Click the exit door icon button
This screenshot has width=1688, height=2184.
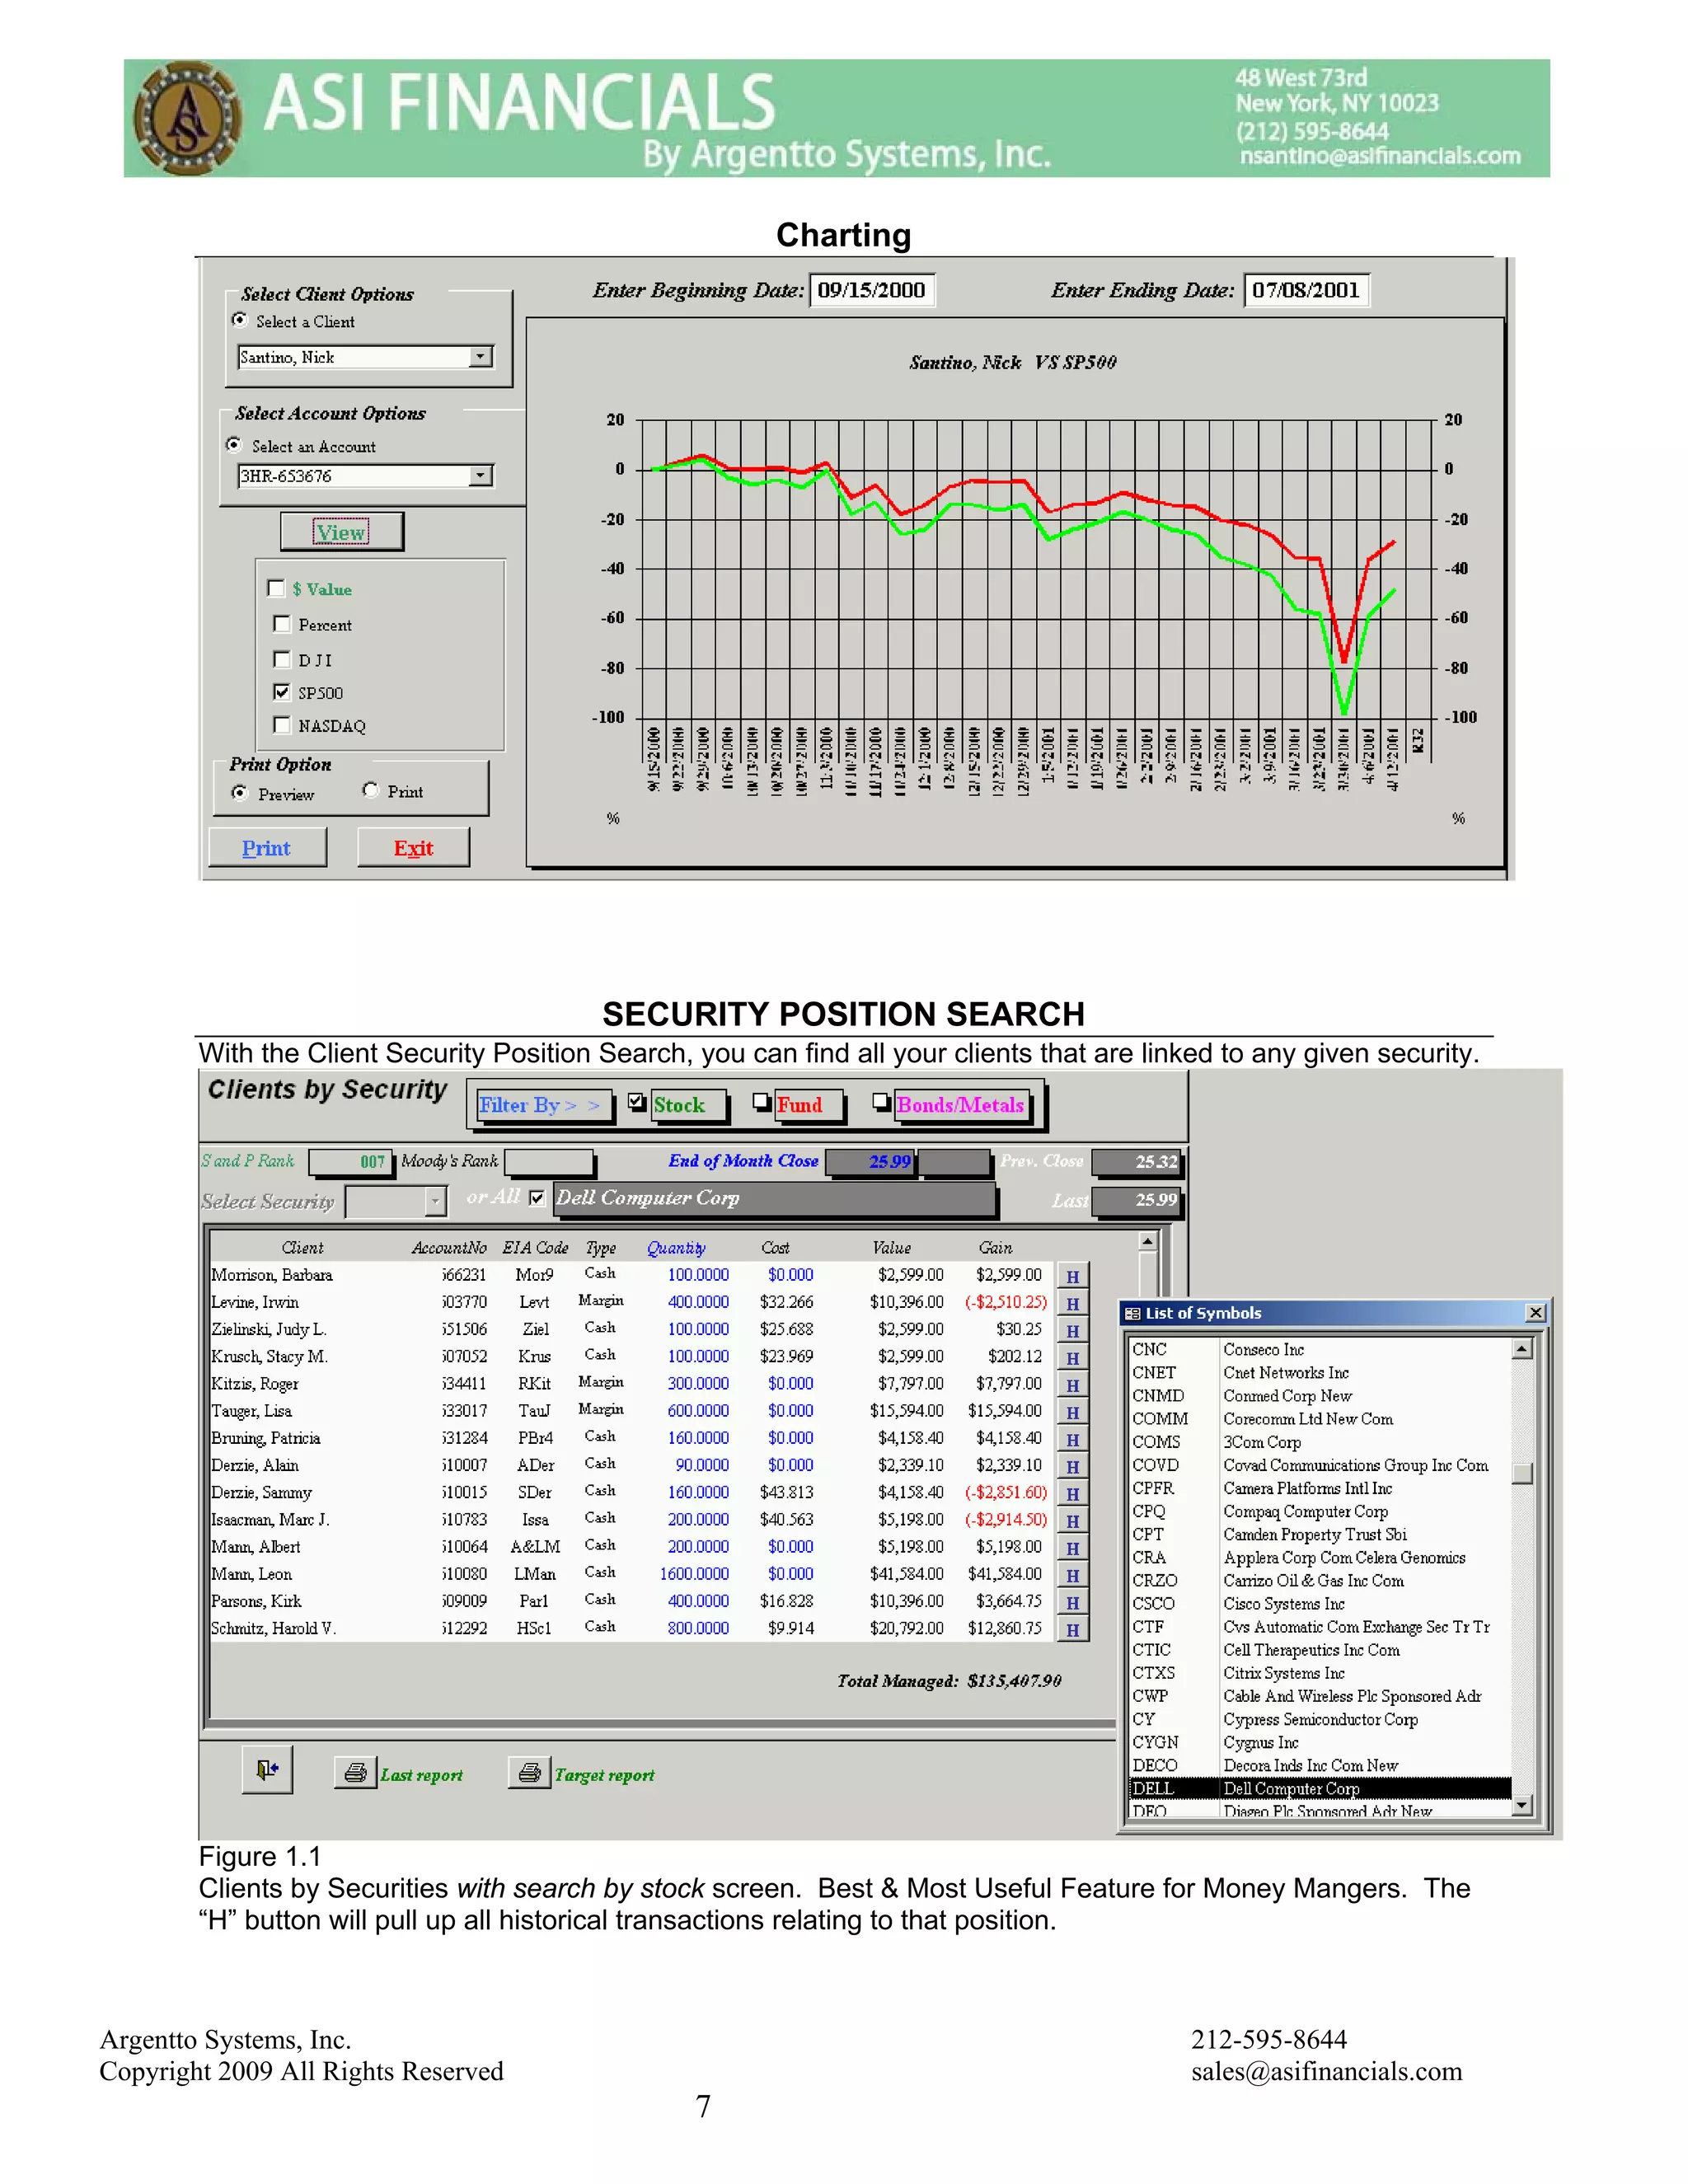[267, 1770]
